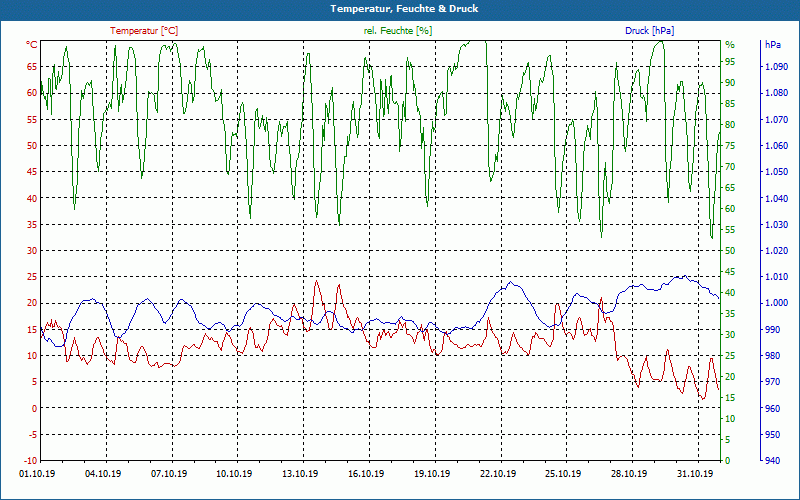Viewport: 800px width, 500px height.
Task: Click pressure axis value '1.000'
Action: tap(776, 303)
